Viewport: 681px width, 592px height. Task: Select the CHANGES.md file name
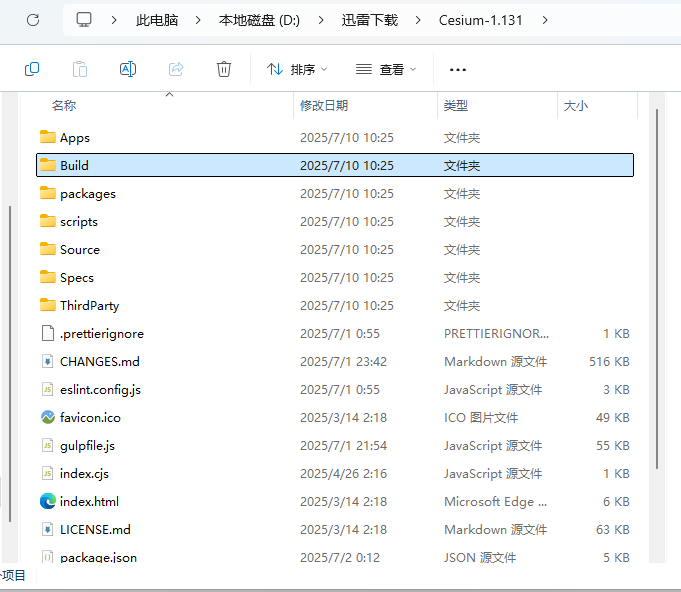100,361
